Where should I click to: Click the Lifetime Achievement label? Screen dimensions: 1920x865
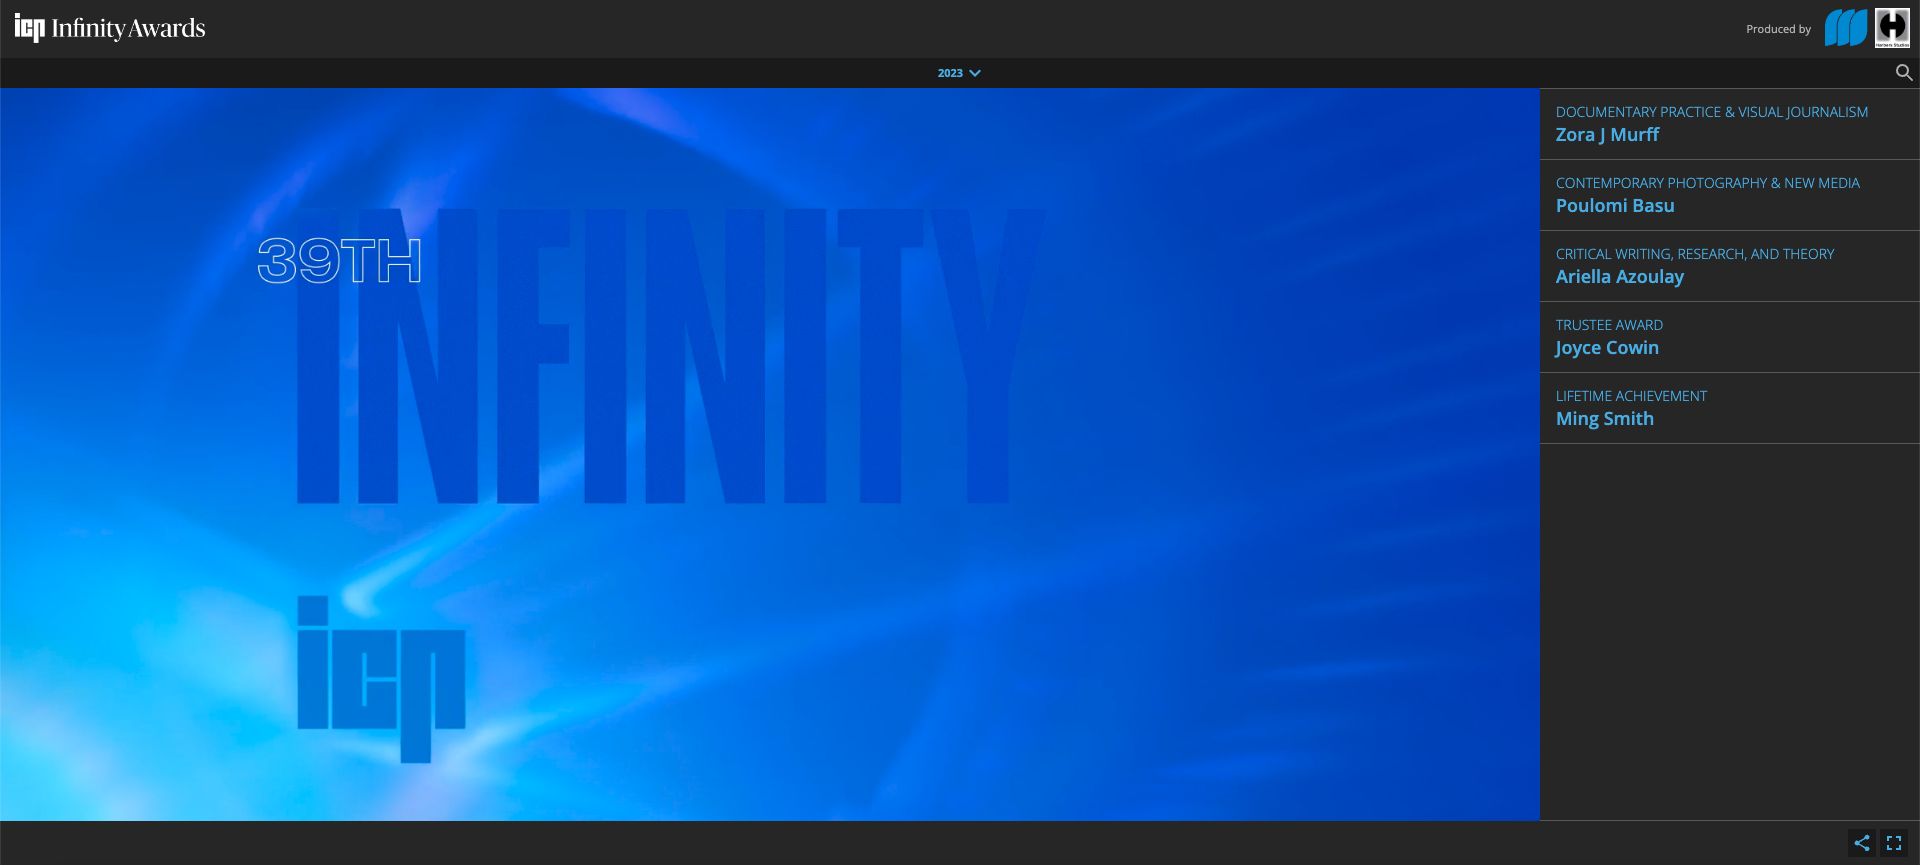click(x=1631, y=396)
